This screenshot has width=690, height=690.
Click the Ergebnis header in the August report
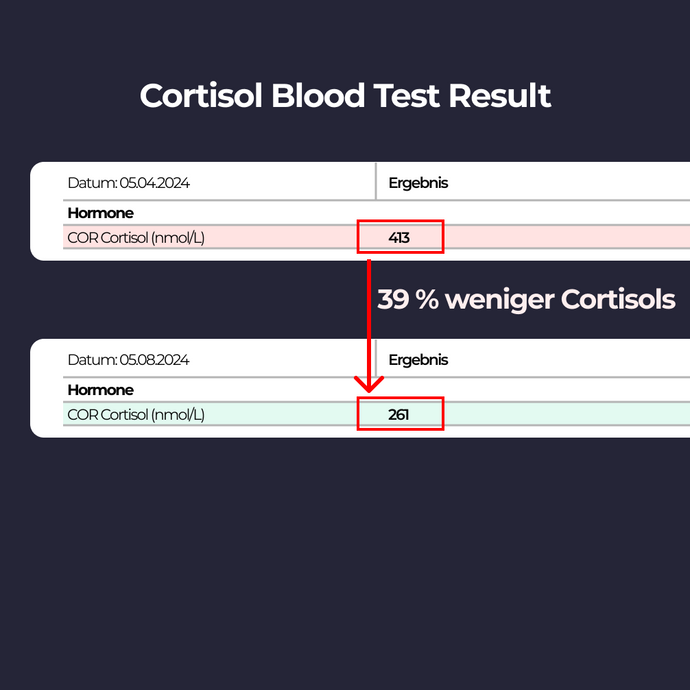418,360
